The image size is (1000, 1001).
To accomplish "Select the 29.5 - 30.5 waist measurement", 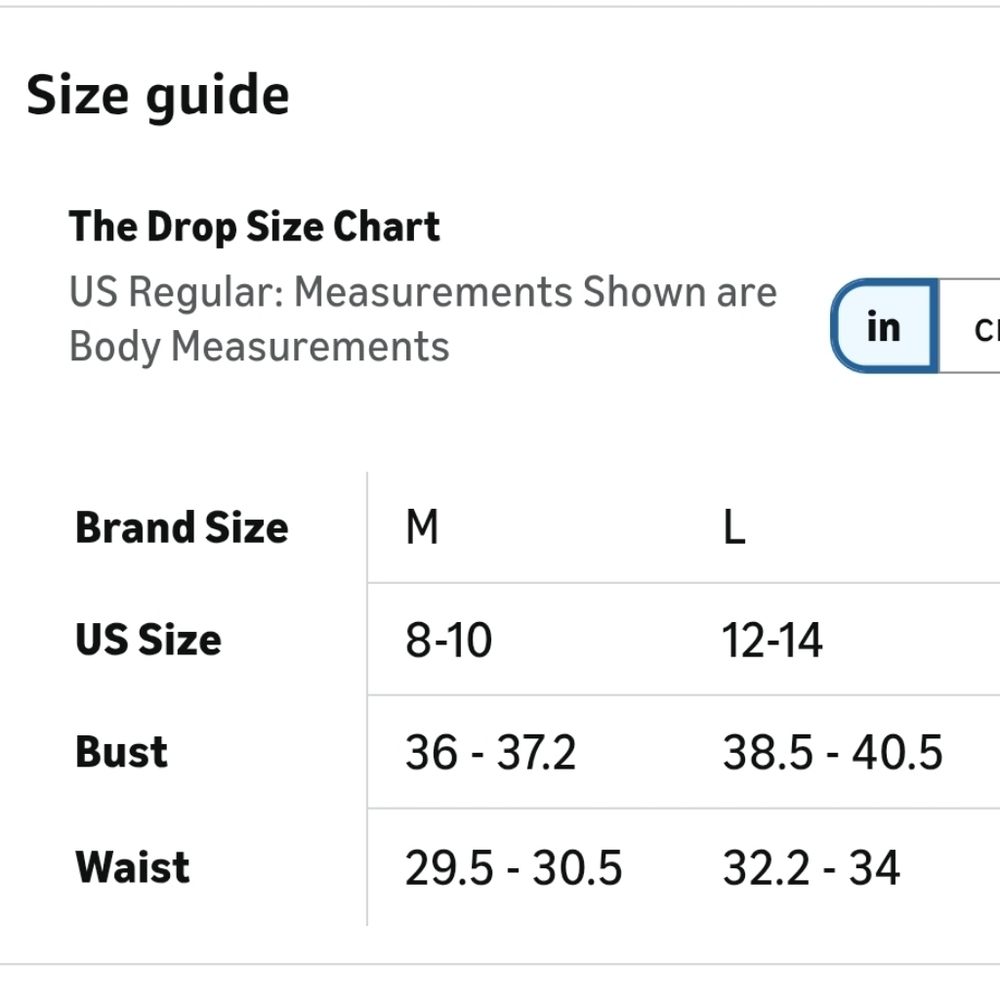I will click(x=513, y=868).
